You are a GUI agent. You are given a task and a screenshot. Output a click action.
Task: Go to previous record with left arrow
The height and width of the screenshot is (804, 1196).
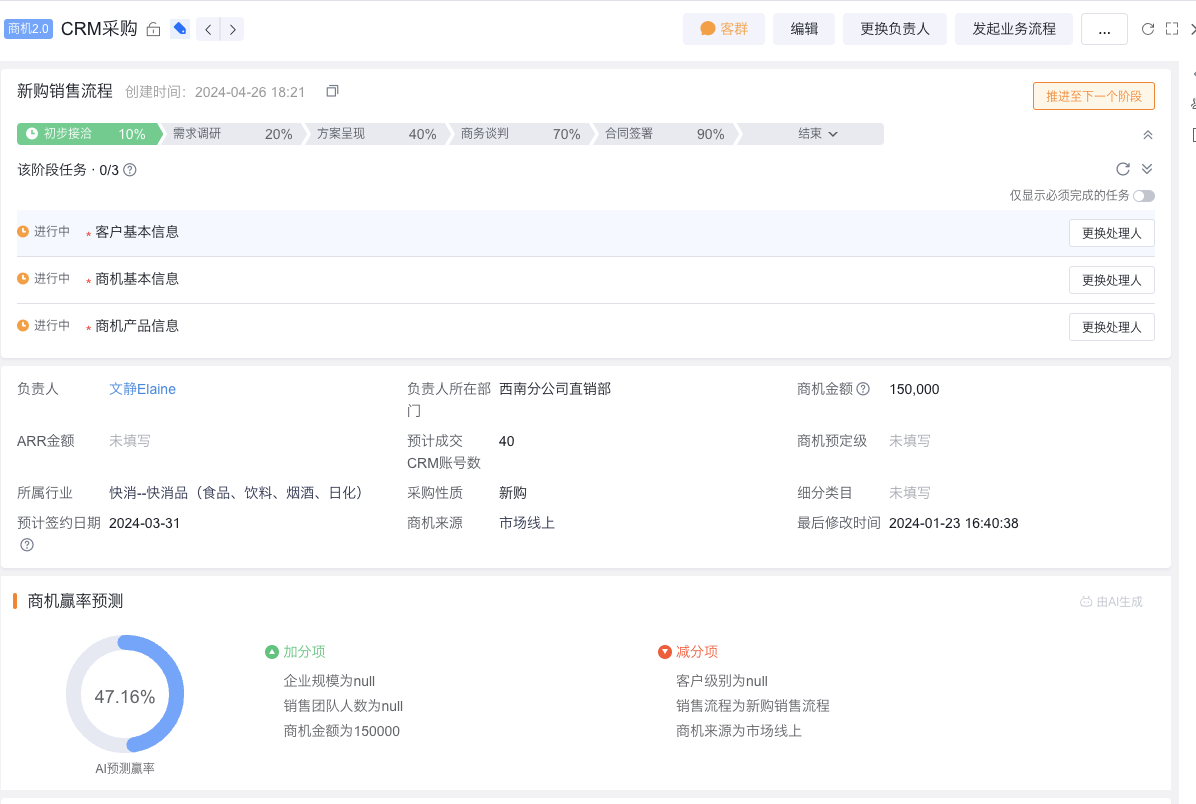208,30
